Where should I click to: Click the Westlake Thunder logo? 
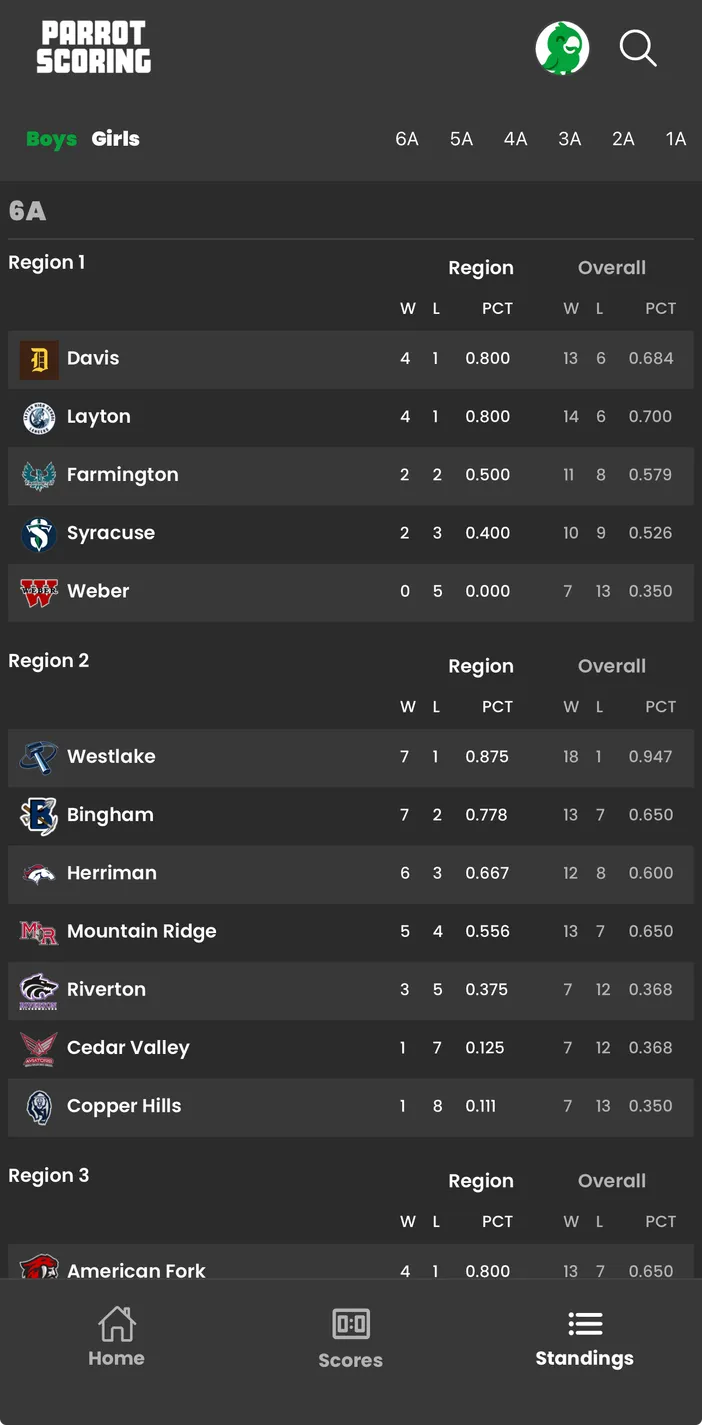(38, 757)
